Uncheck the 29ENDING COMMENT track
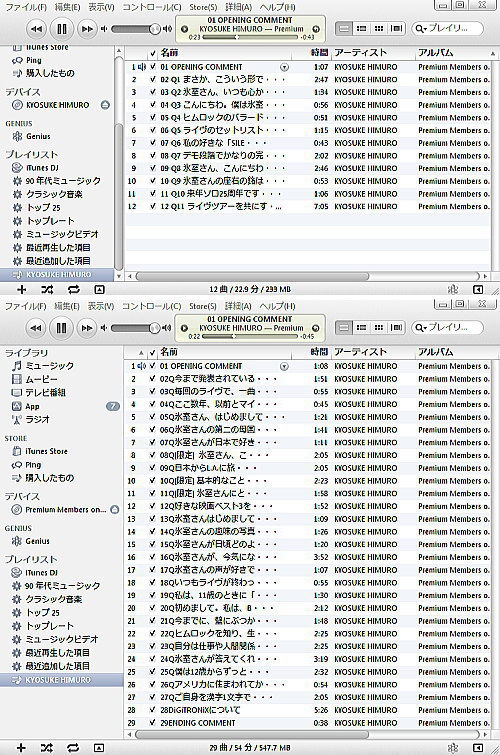500x755 pixels. click(x=152, y=723)
